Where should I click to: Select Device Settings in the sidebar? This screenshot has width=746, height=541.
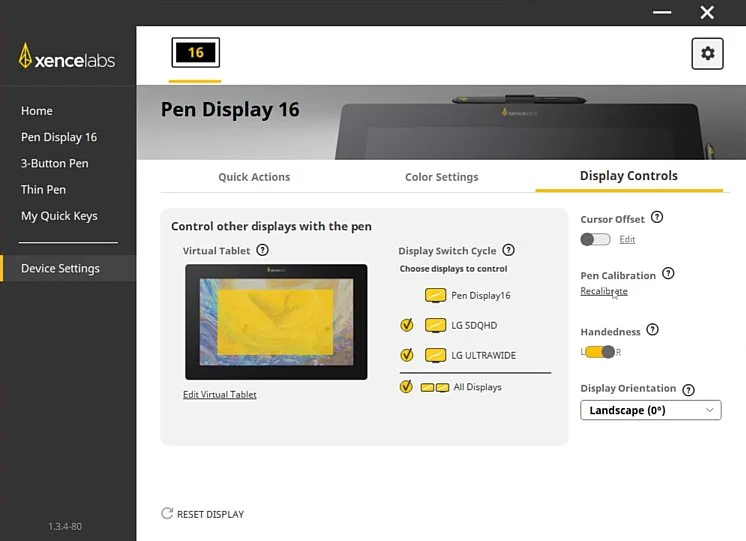point(68,268)
